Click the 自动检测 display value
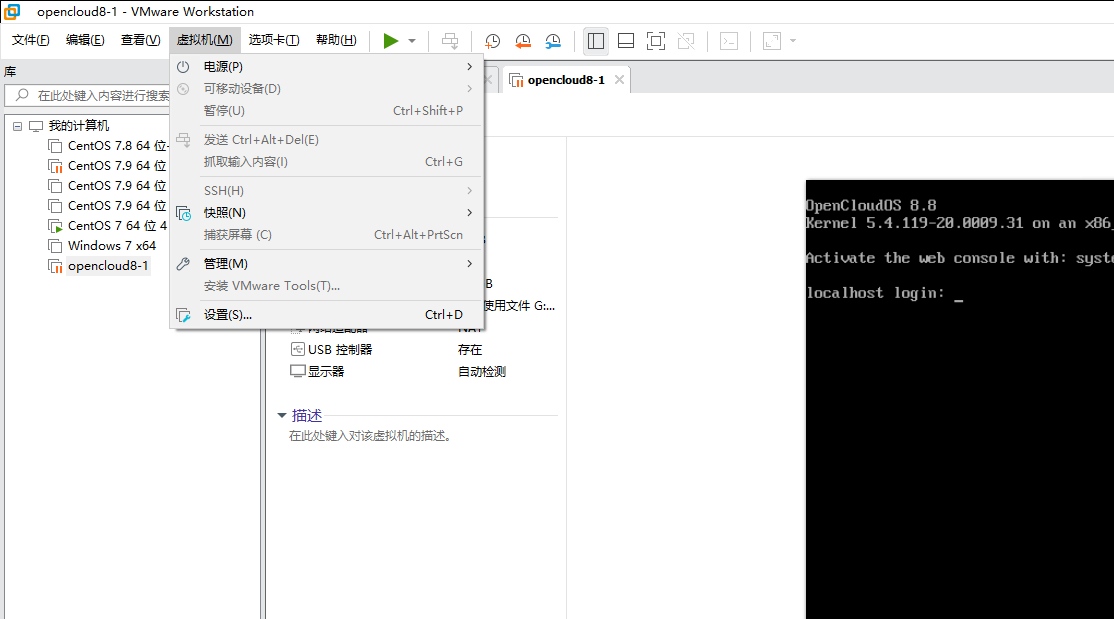 pyautogui.click(x=482, y=372)
